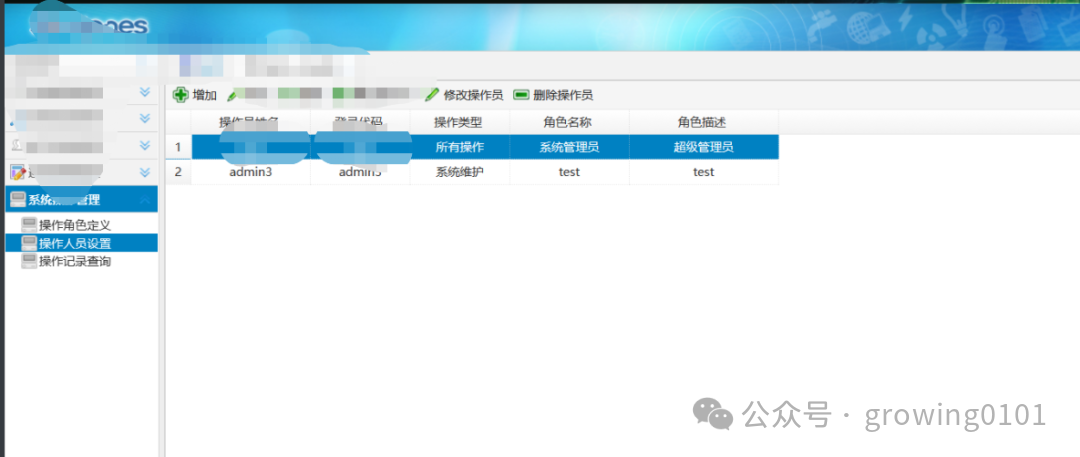Click test in the 角色描述 column

point(703,172)
